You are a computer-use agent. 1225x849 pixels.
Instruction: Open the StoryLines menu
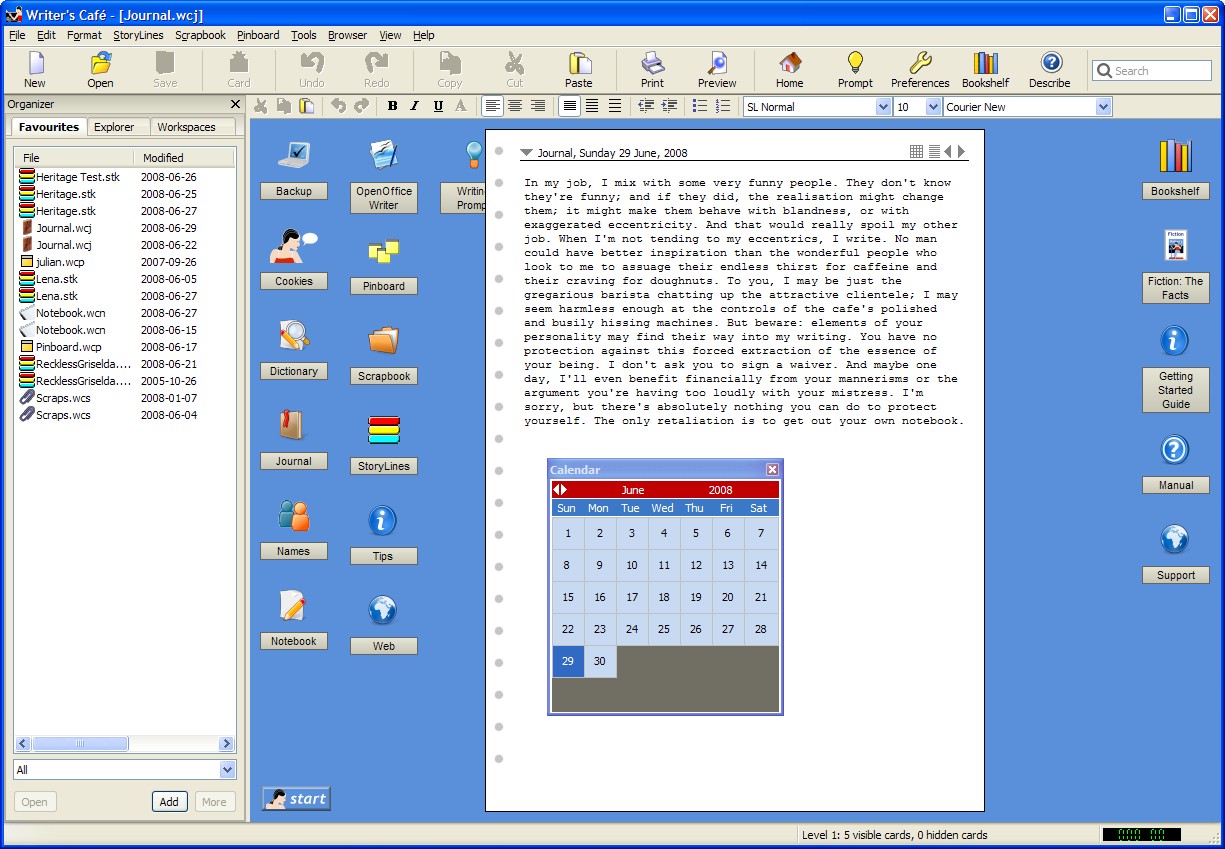click(x=138, y=35)
